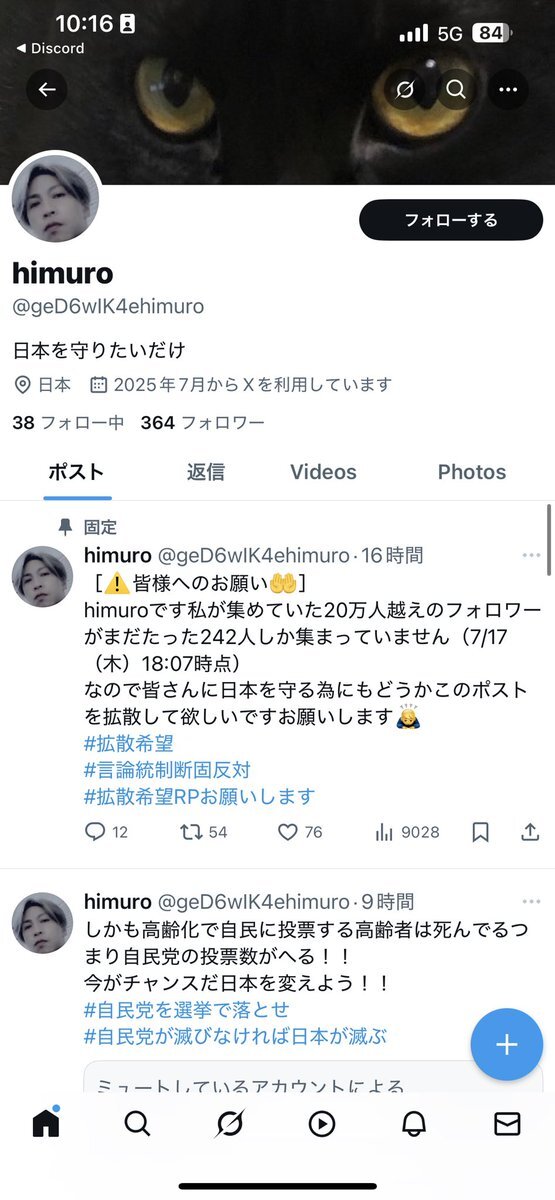555x1200 pixels.
Task: Open Grok icon in profile header
Action: coord(404,90)
